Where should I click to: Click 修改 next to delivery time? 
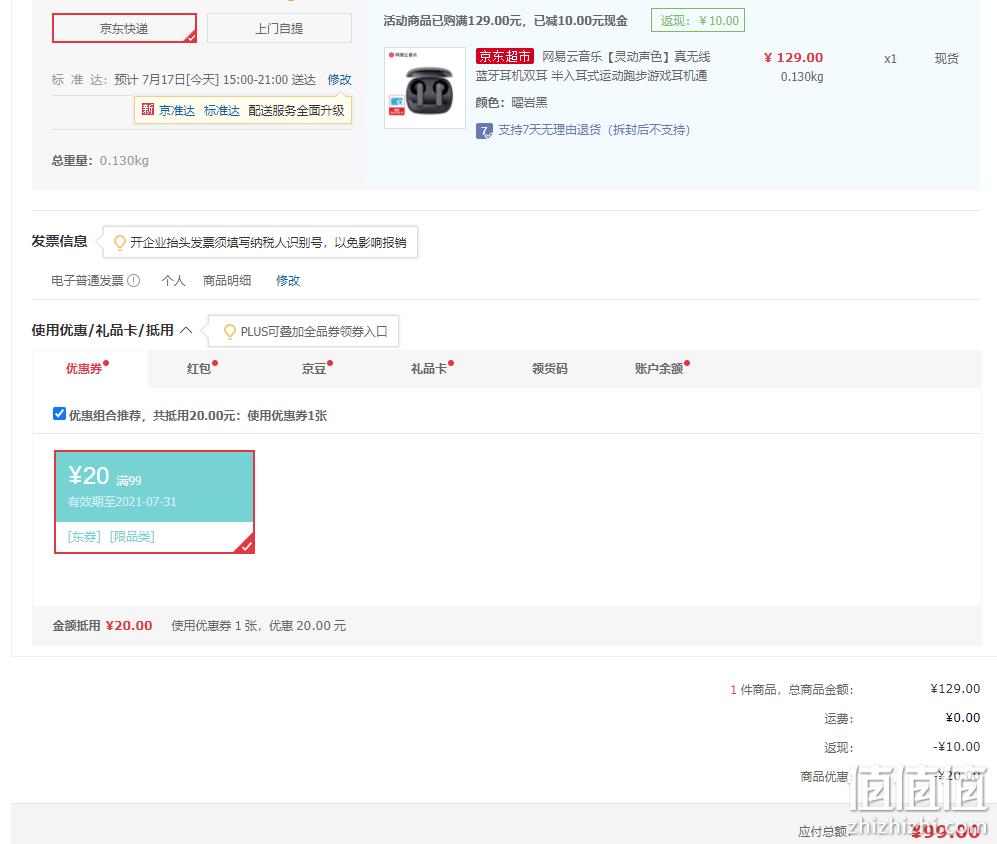click(x=340, y=80)
